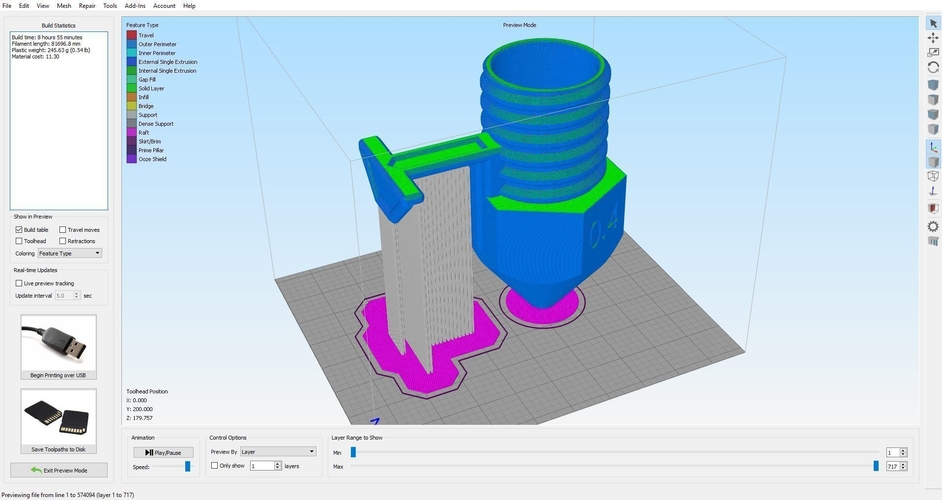Click the Max layer stepper arrows
The height and width of the screenshot is (500, 942).
click(x=903, y=466)
